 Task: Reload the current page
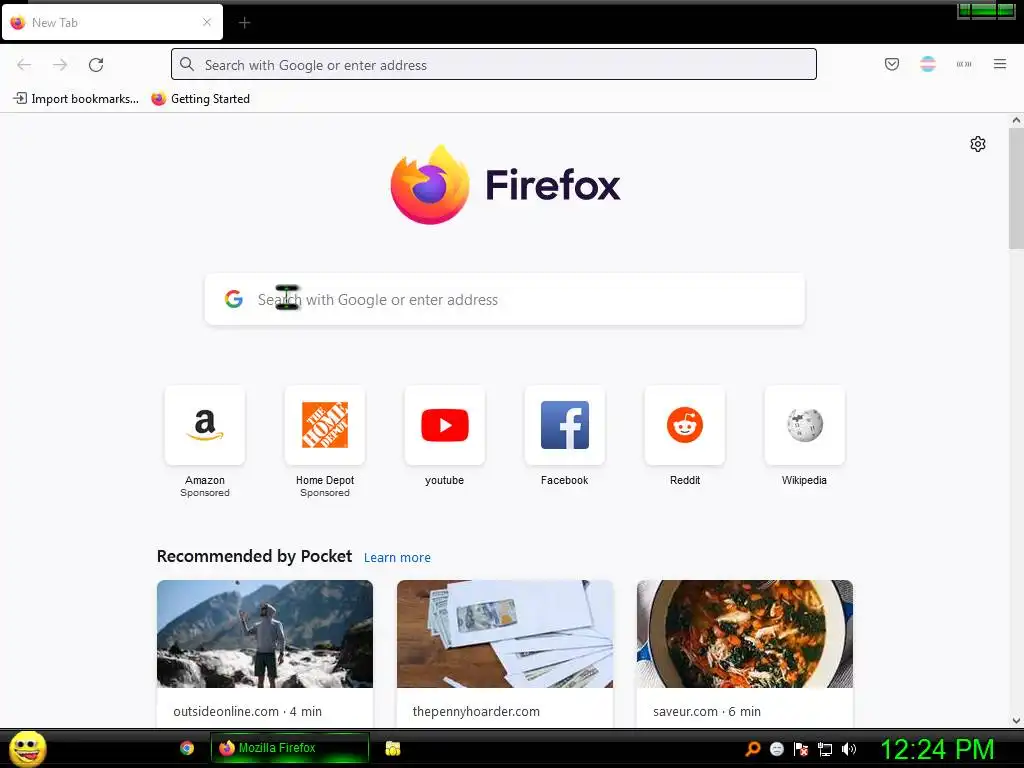pyautogui.click(x=96, y=65)
